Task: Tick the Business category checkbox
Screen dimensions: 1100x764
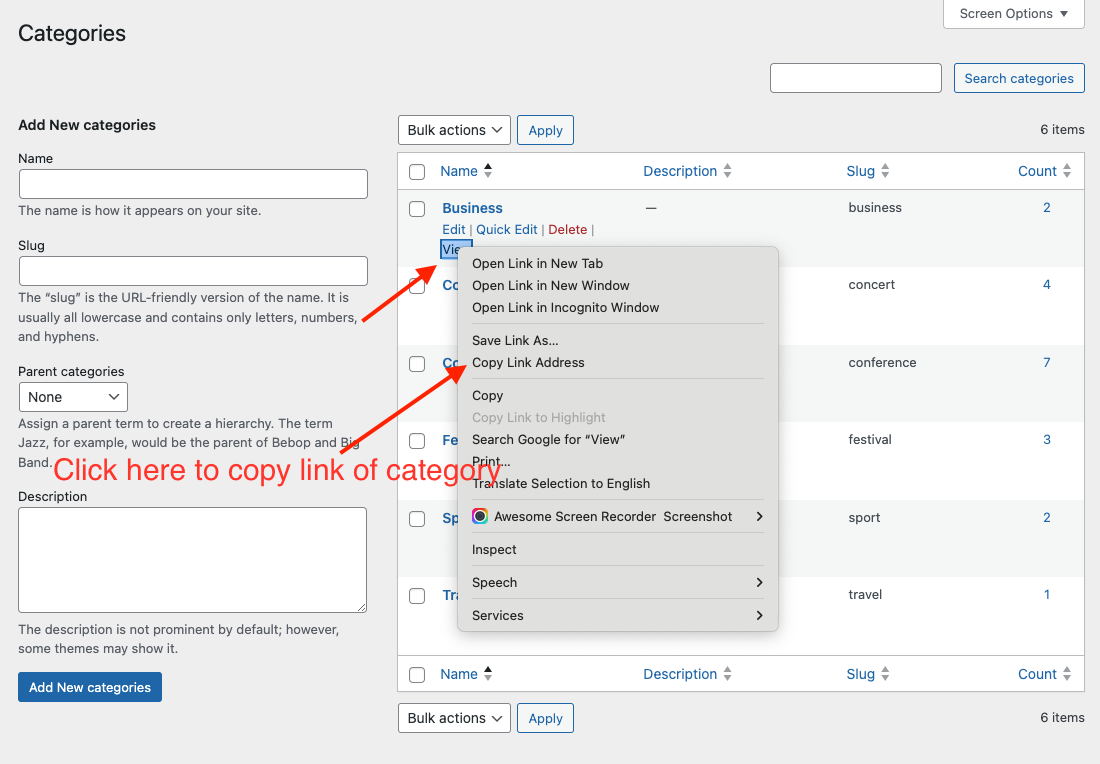Action: click(417, 209)
